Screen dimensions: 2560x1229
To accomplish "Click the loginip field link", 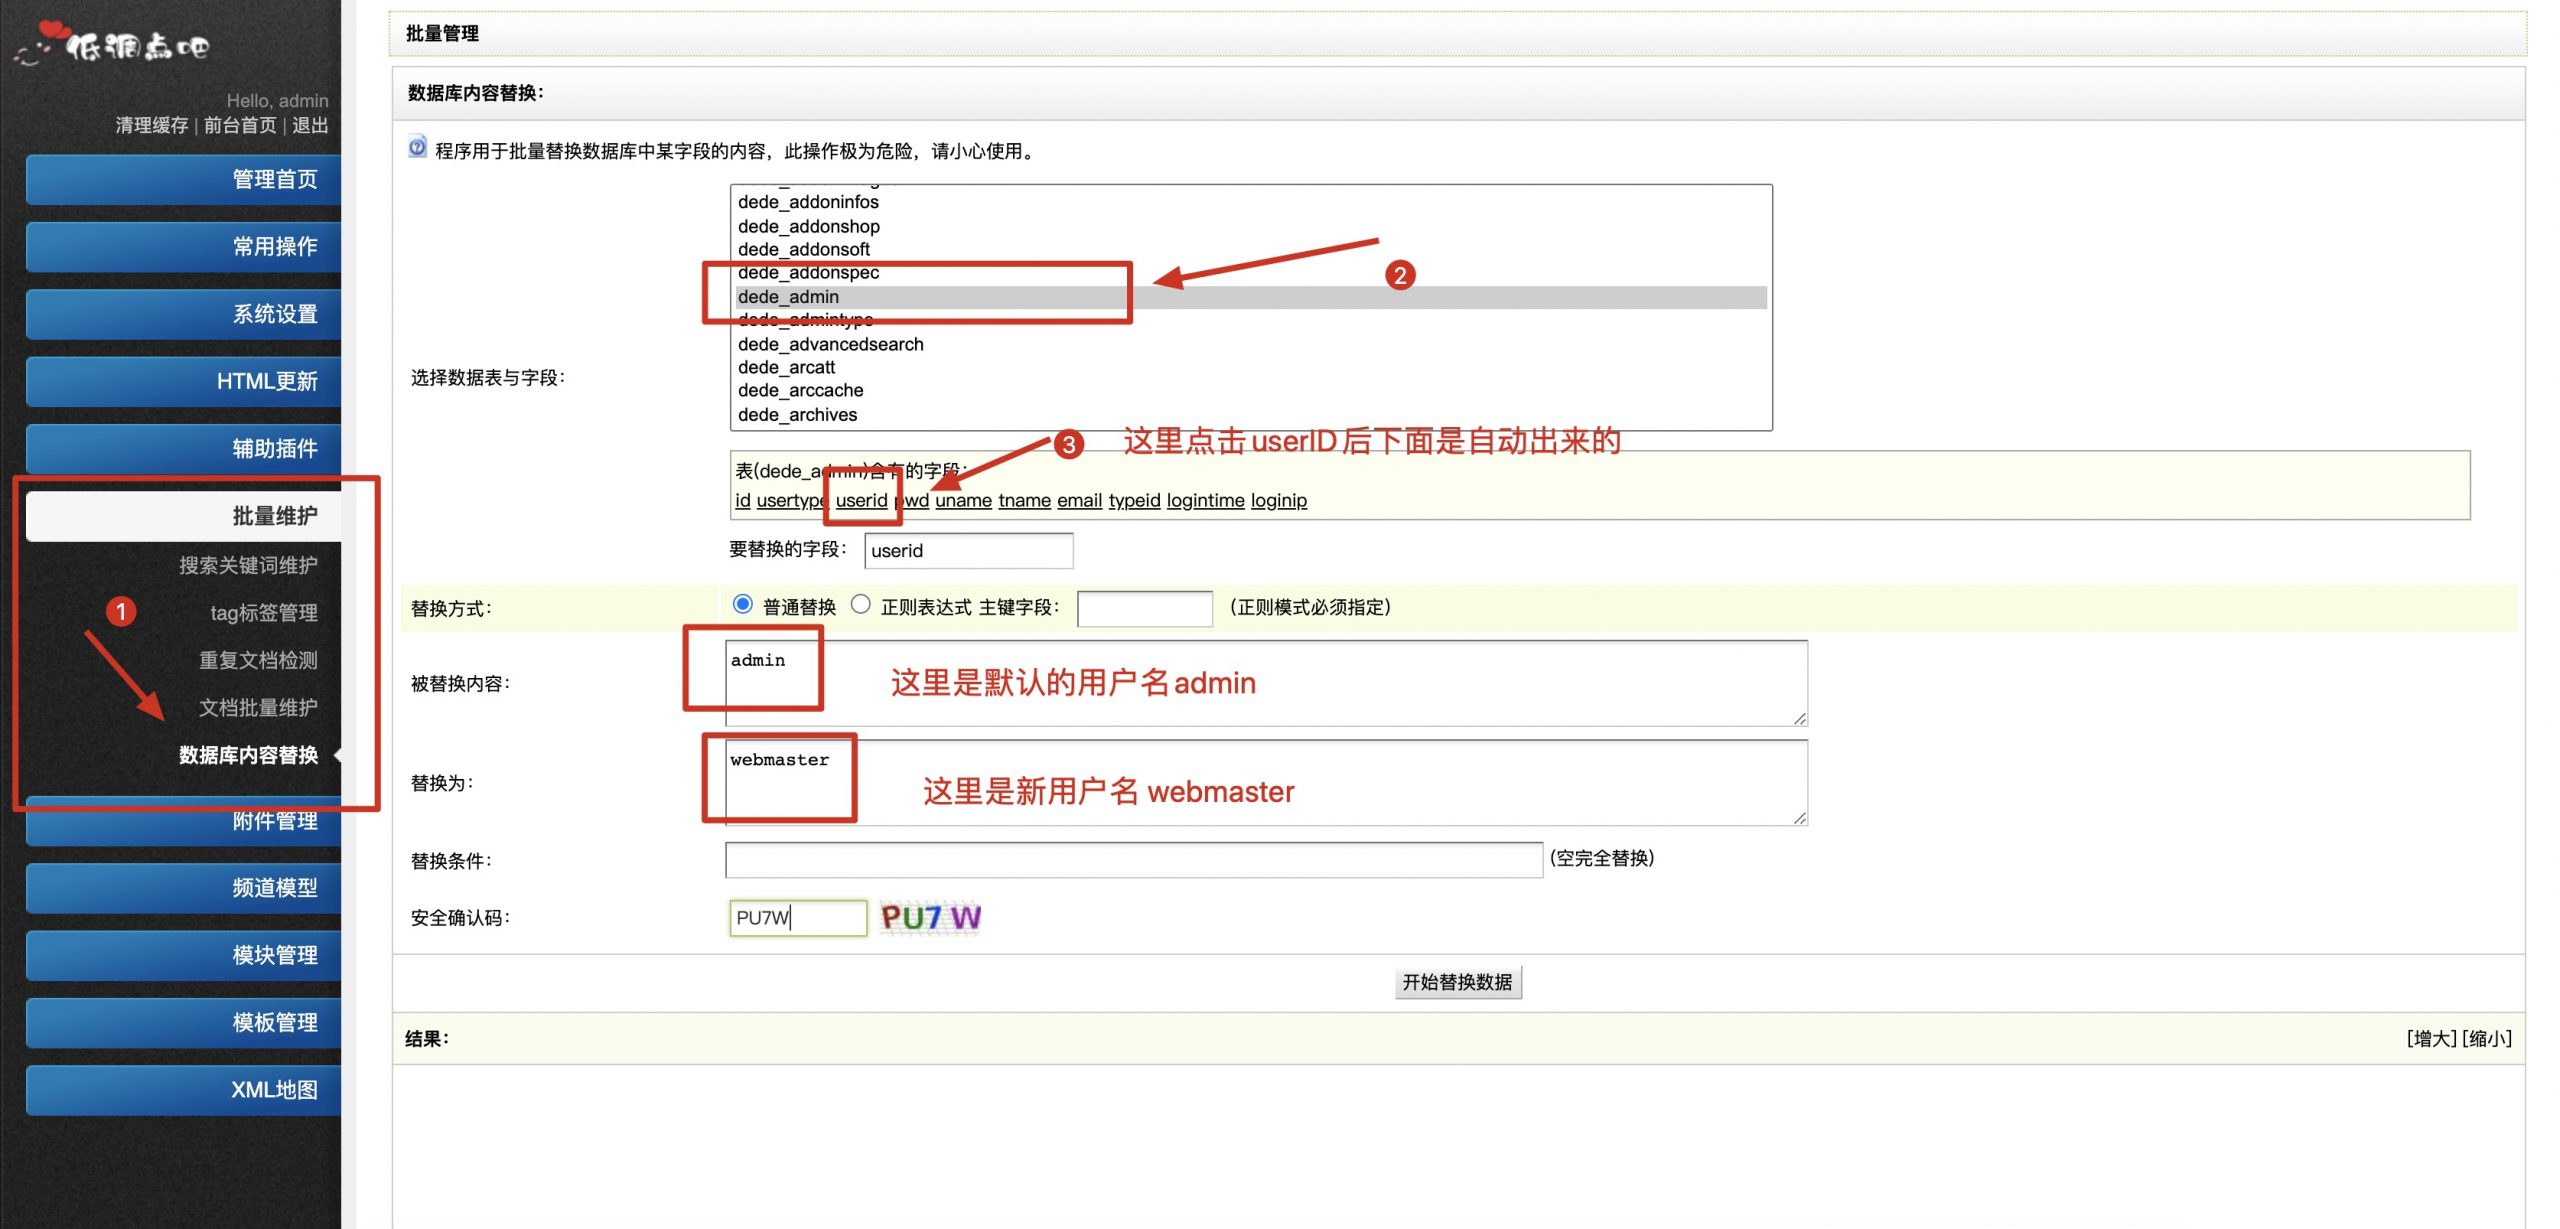I will pyautogui.click(x=1279, y=500).
